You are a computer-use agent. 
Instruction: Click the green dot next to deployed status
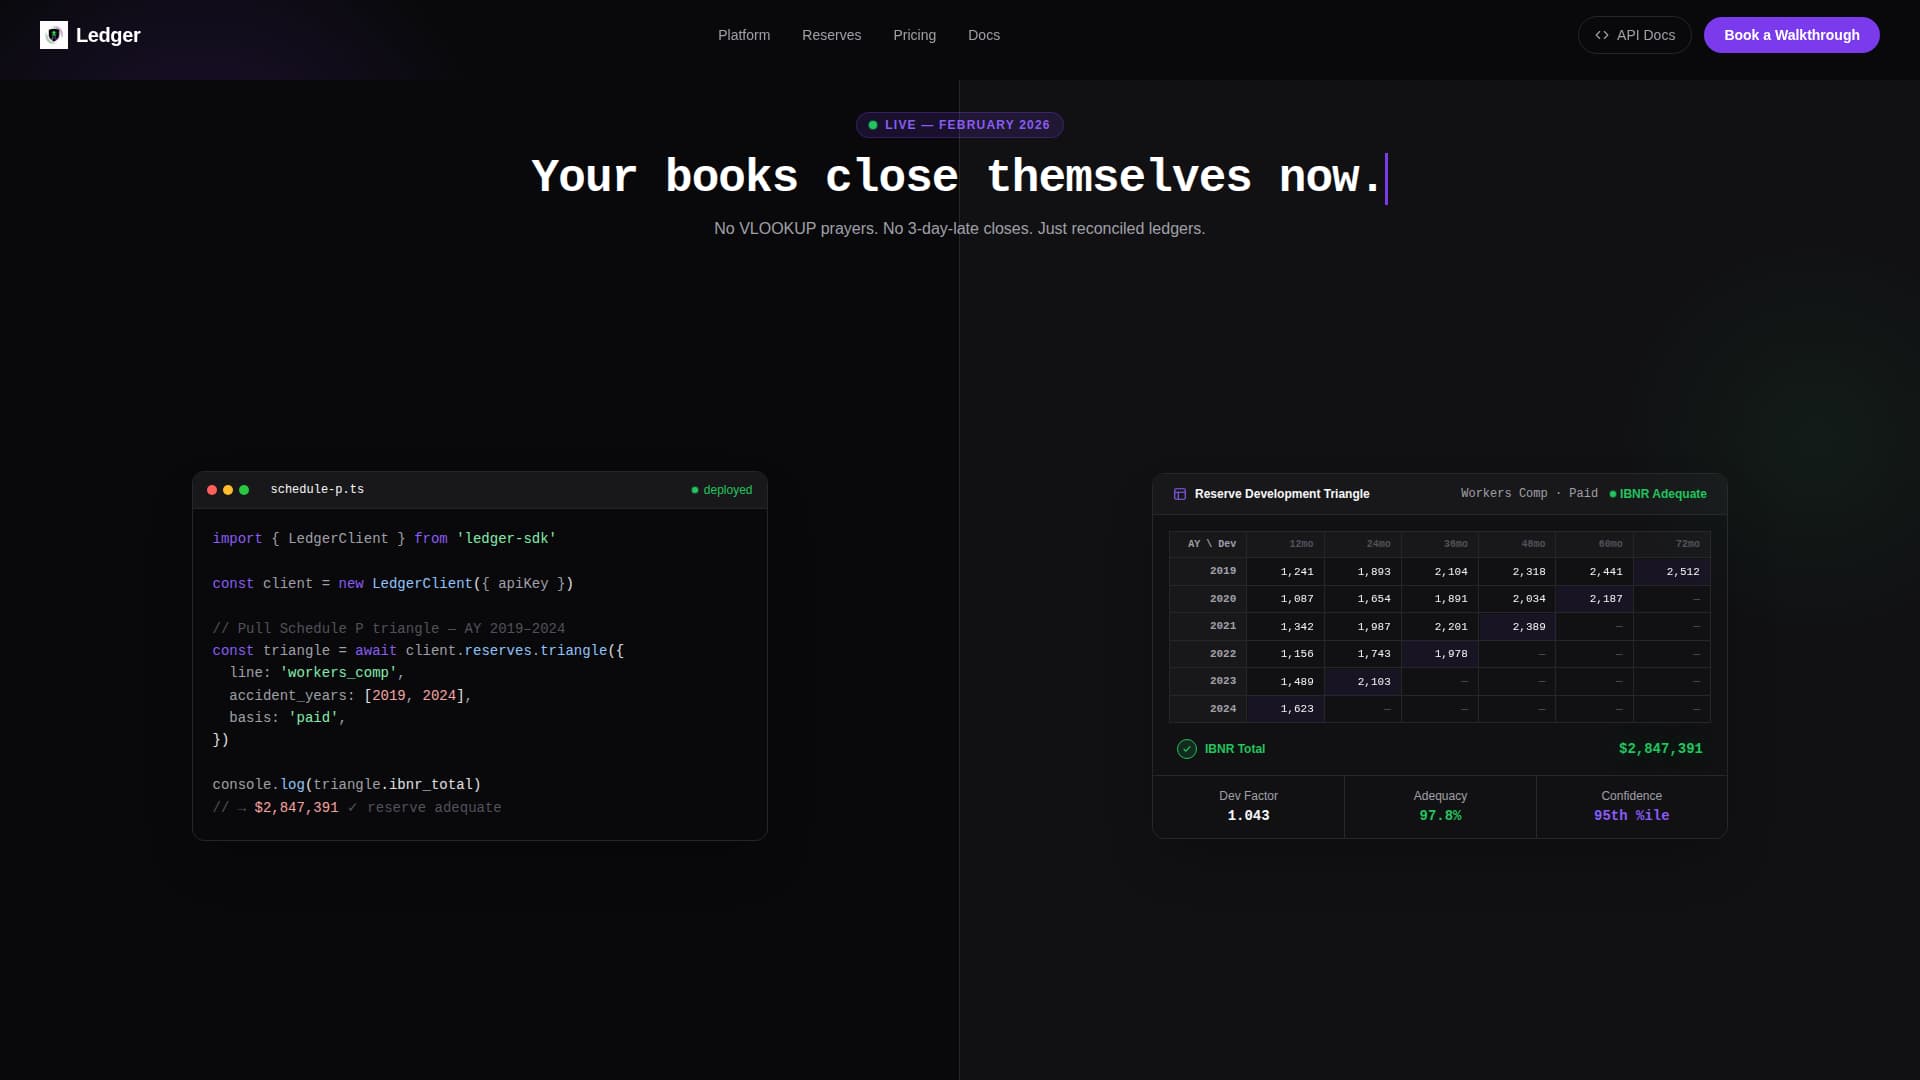click(x=695, y=490)
